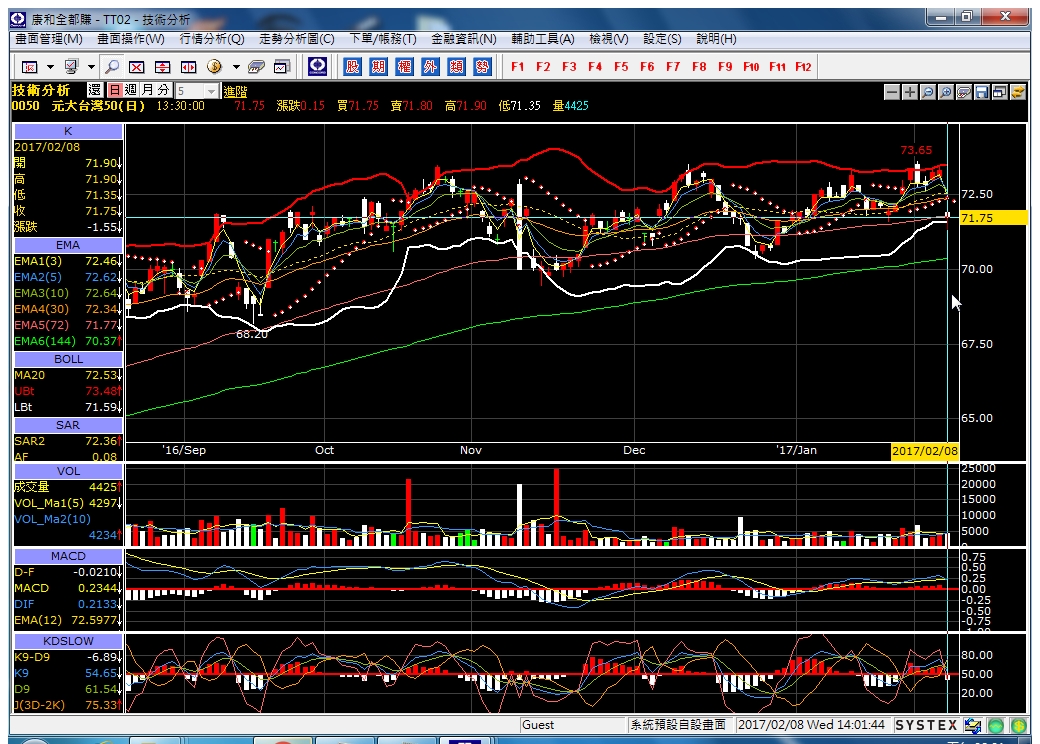Switch chart period to 月 (monthly)
This screenshot has width=1040, height=744.
147,90
